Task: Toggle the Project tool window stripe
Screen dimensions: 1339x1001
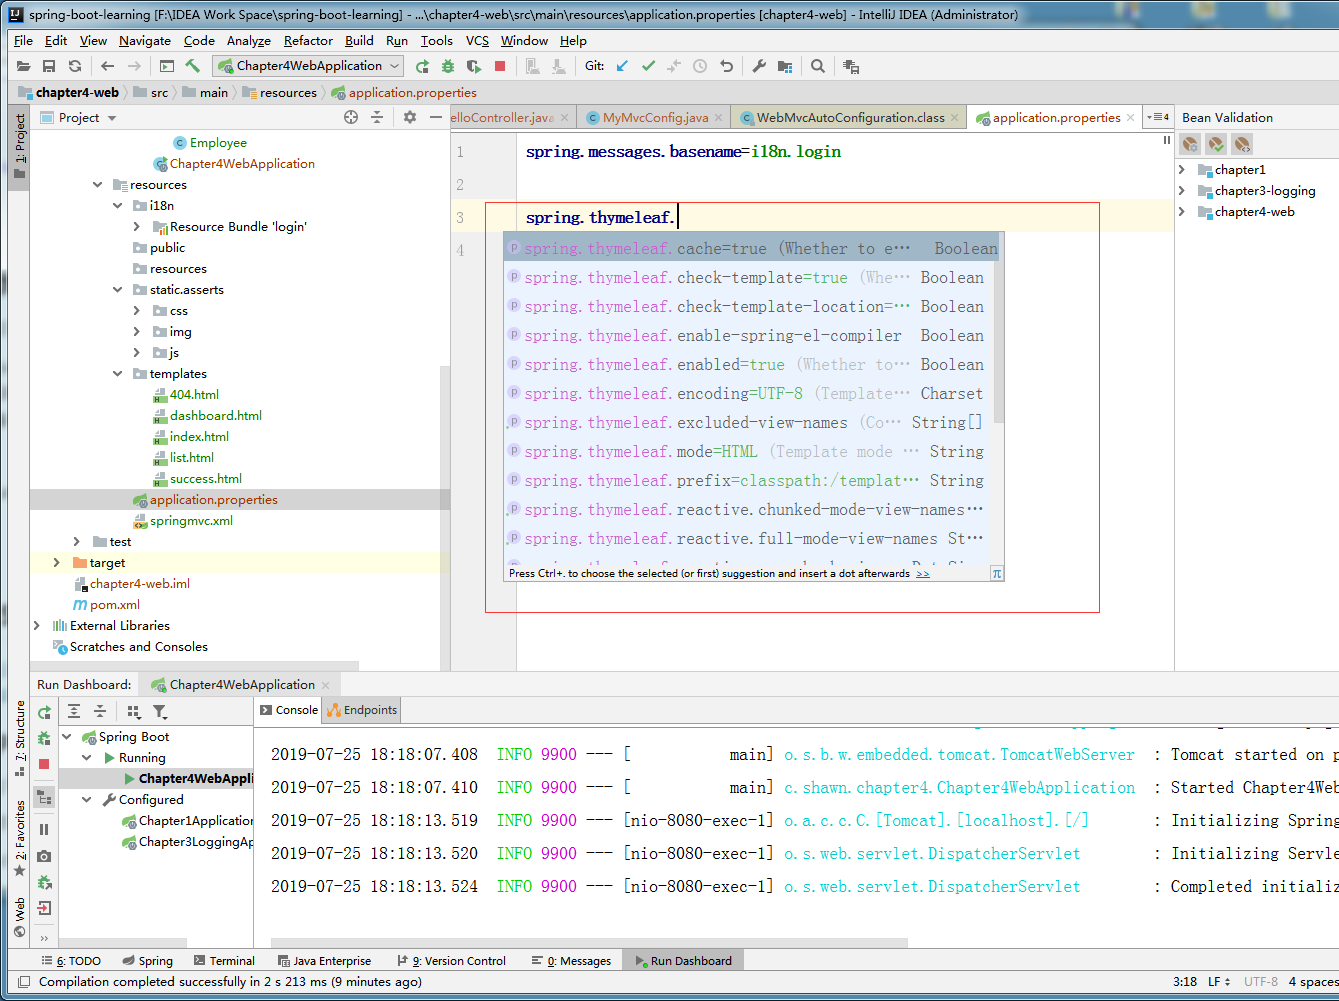Action: point(19,147)
